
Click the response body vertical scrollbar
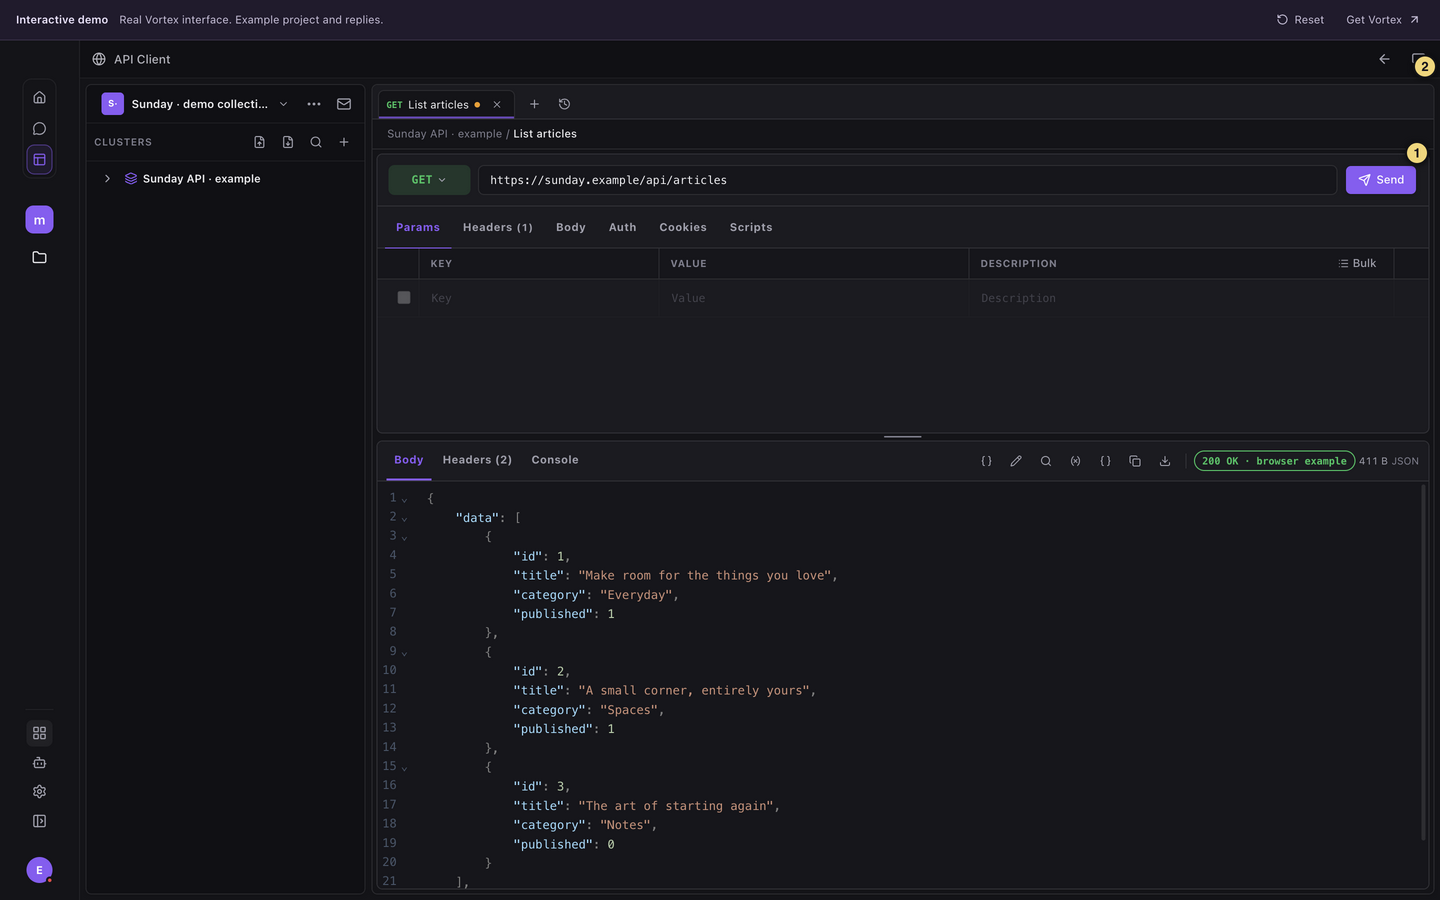click(x=1424, y=662)
